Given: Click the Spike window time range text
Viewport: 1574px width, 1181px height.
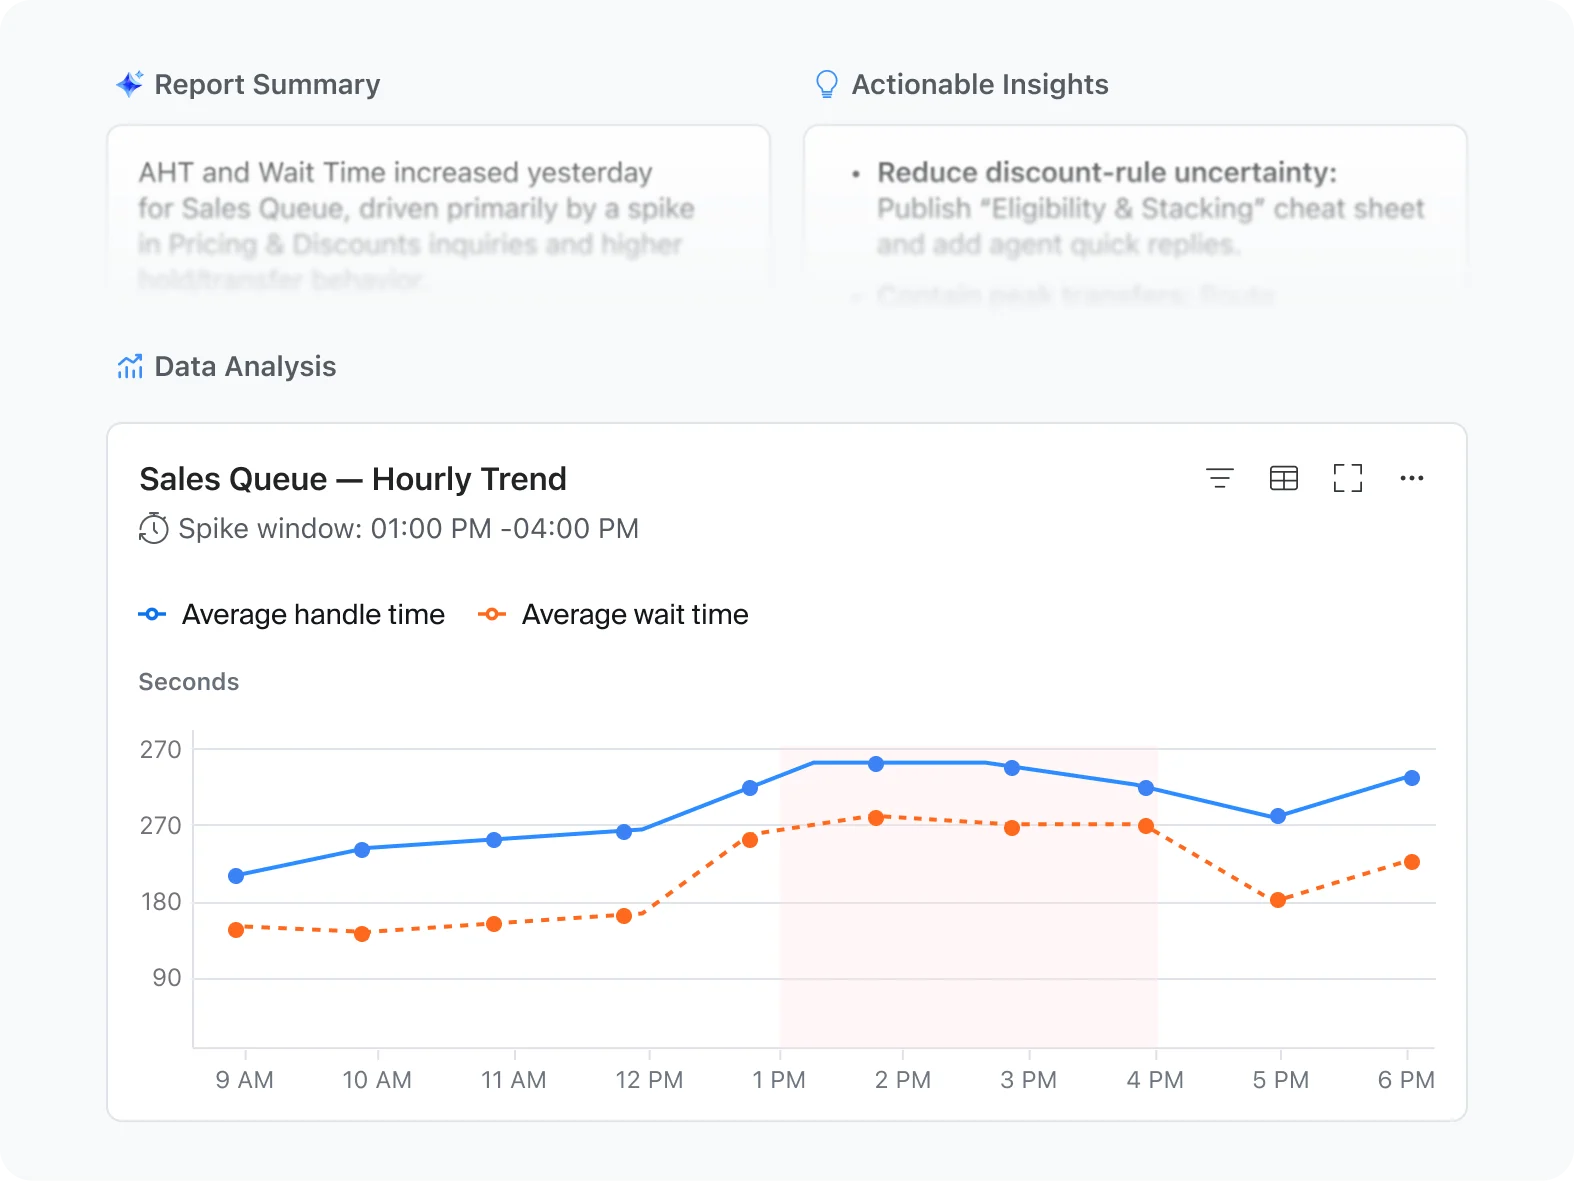Looking at the screenshot, I should [408, 528].
